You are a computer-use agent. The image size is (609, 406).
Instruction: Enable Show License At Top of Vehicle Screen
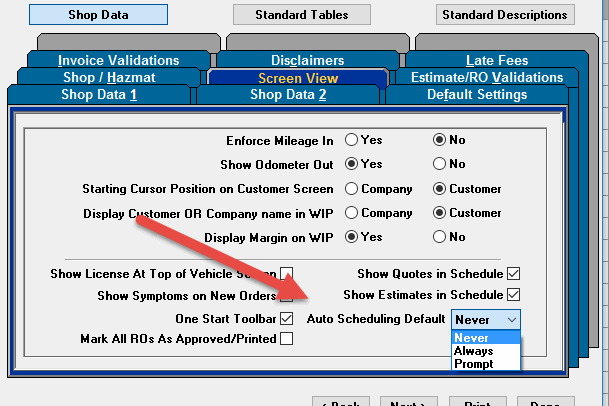tap(287, 274)
